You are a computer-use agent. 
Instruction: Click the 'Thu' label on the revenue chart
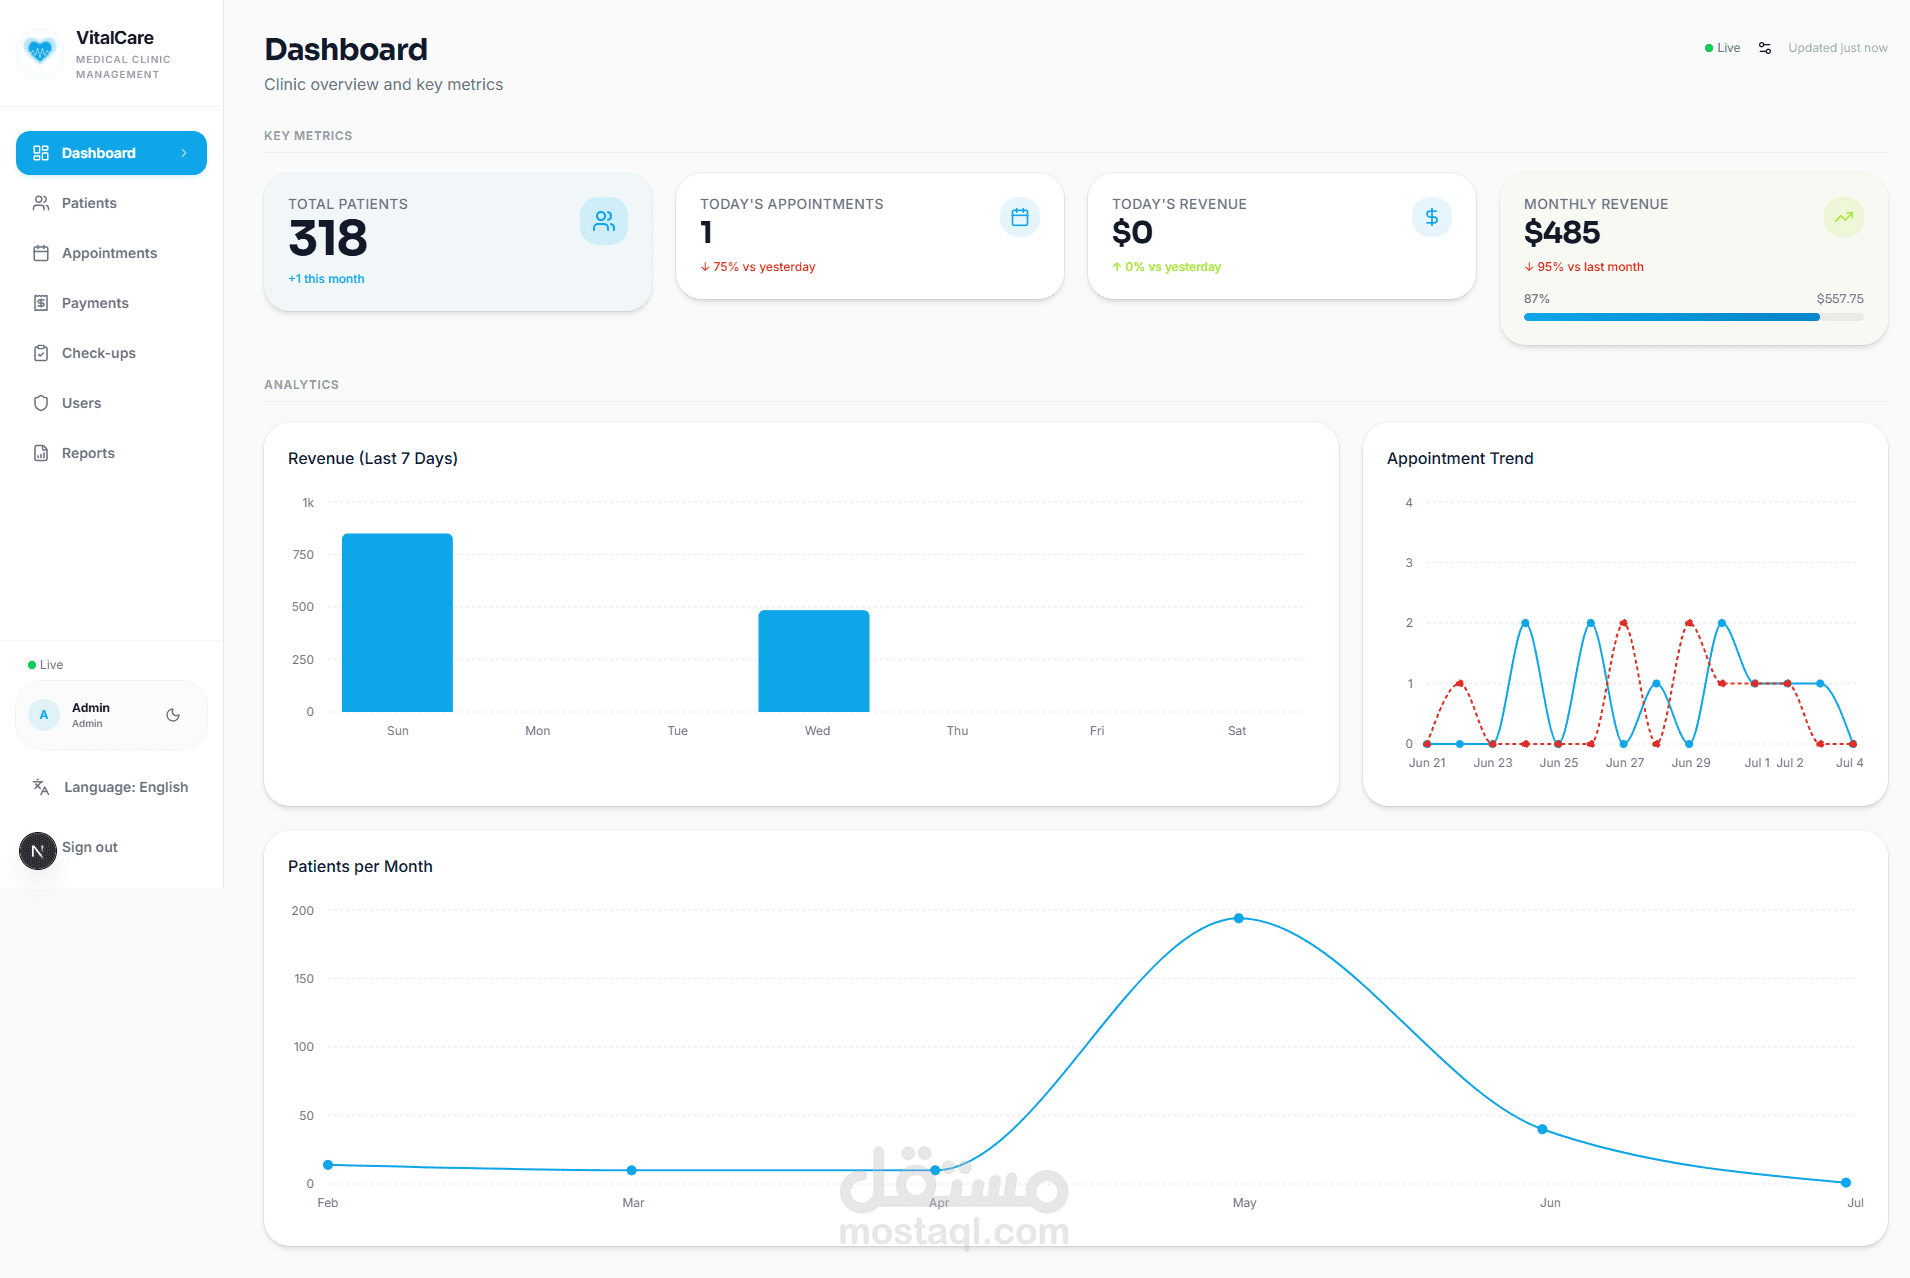coord(957,731)
